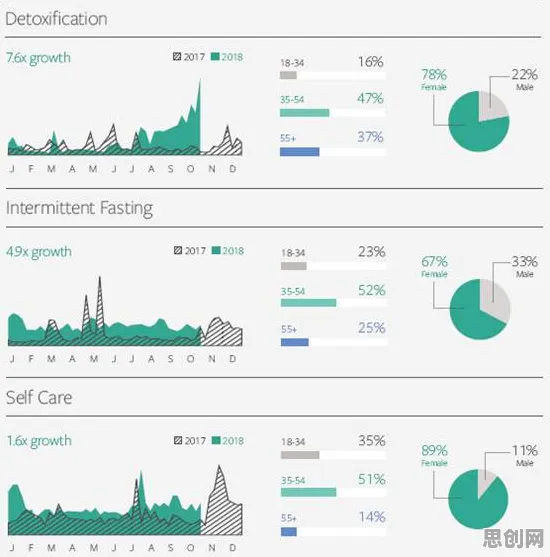Click the 78% Female label
The width and height of the screenshot is (550, 557).
pos(434,79)
